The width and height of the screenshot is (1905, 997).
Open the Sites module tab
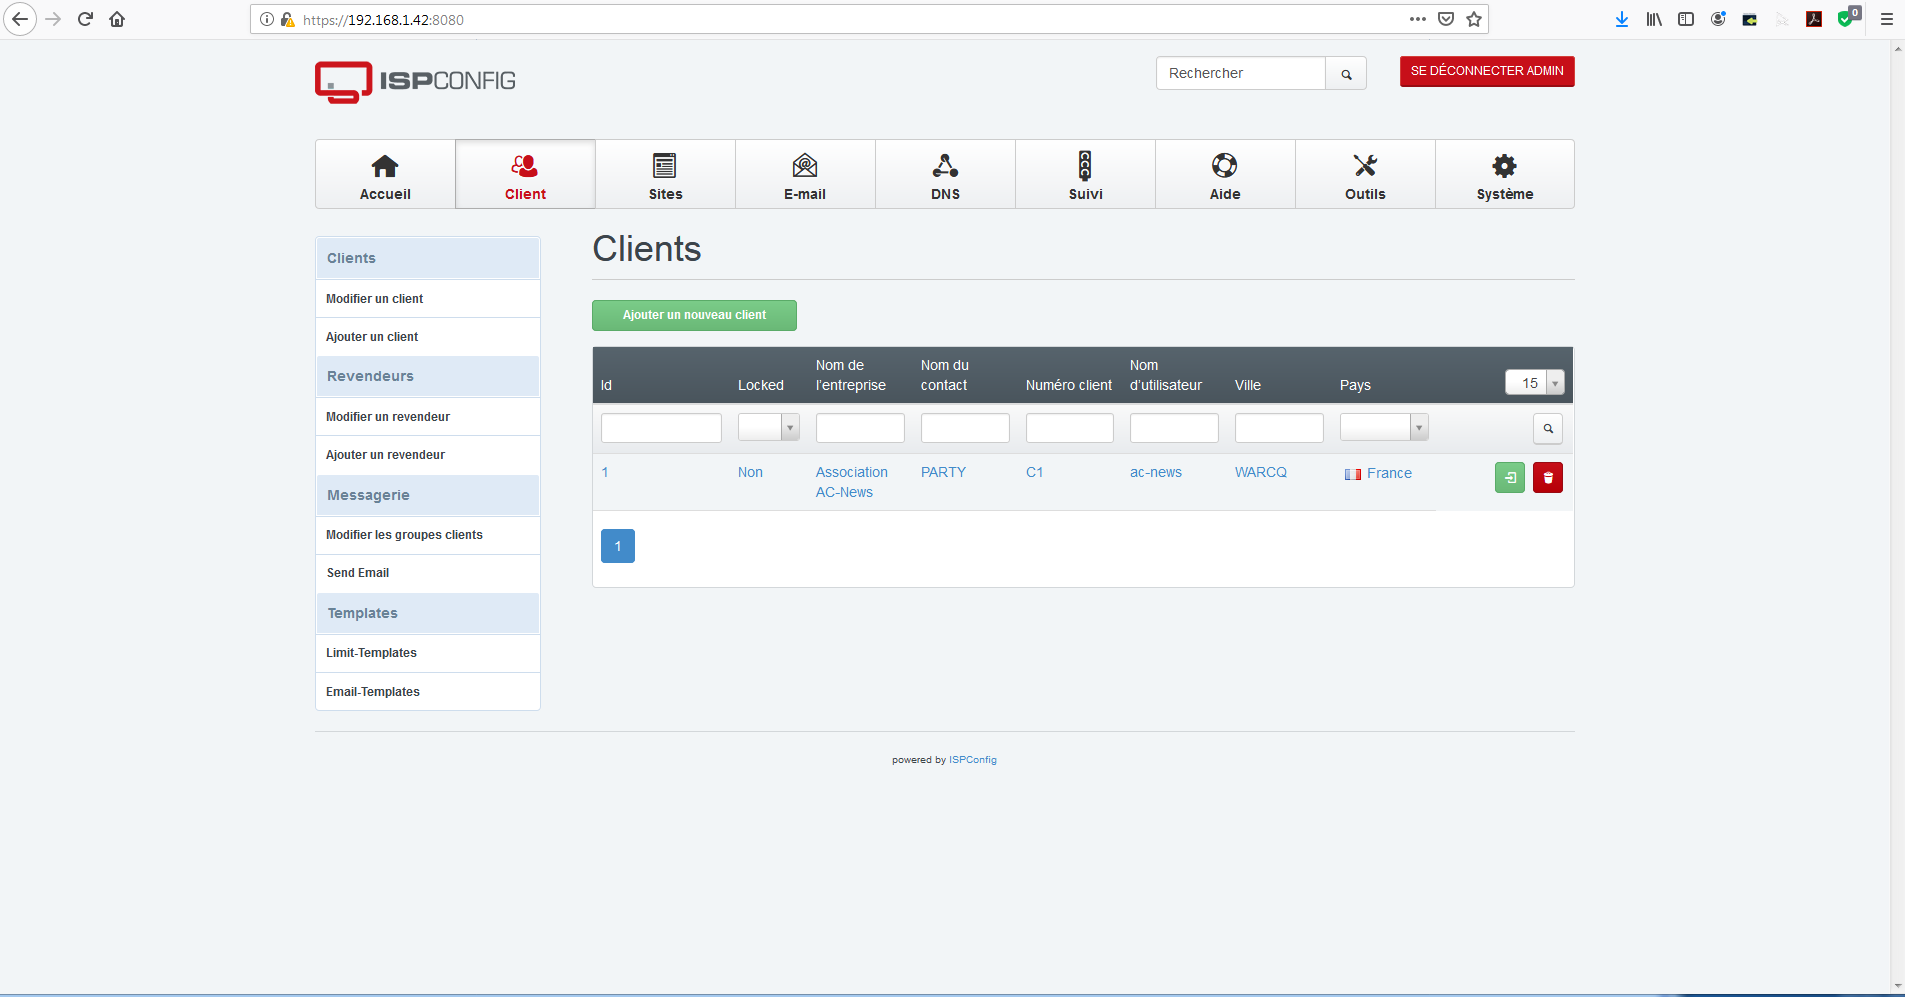pyautogui.click(x=665, y=175)
